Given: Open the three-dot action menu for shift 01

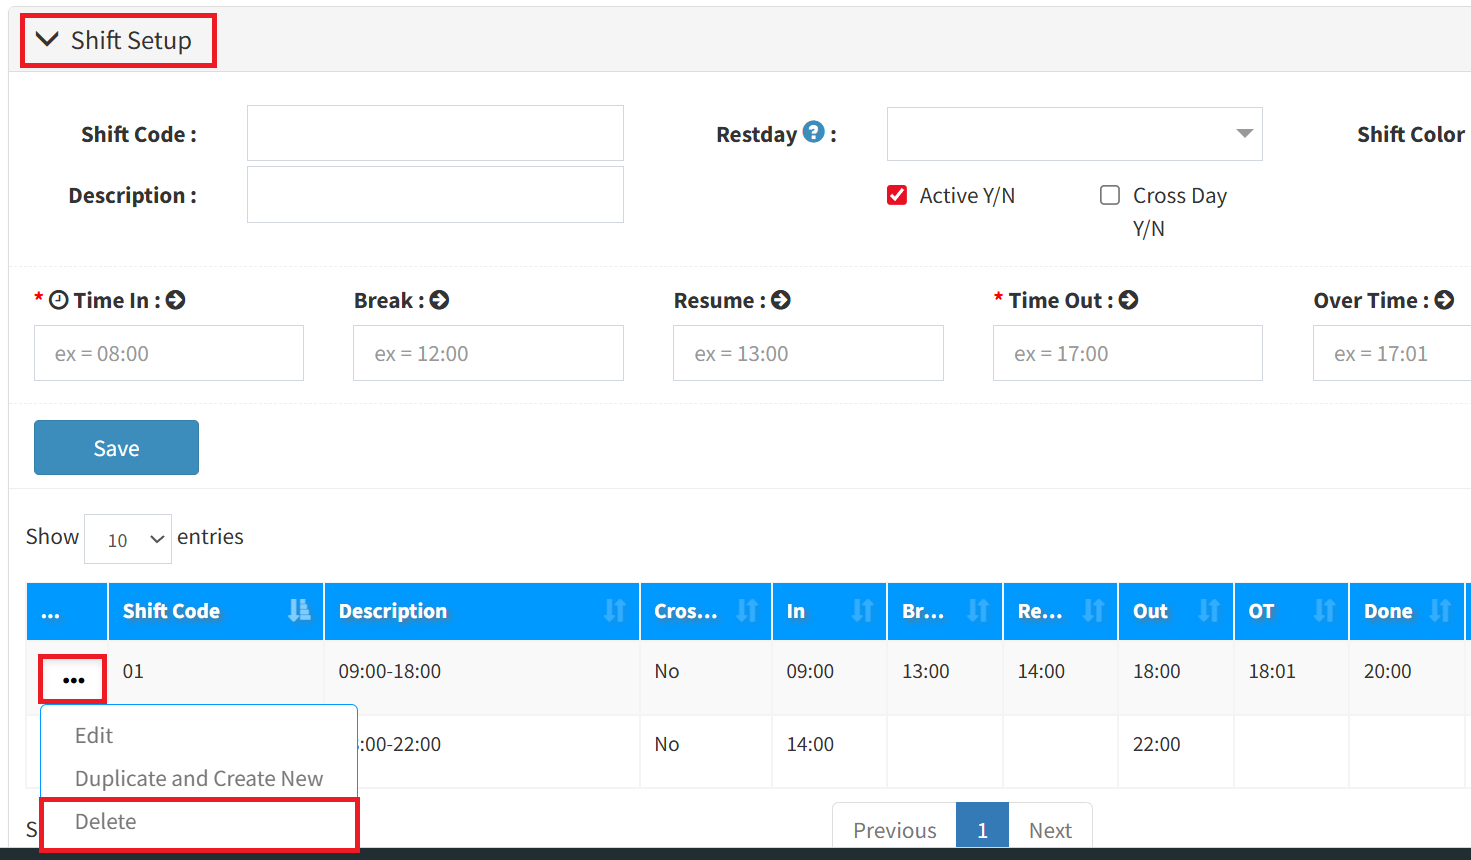Looking at the screenshot, I should (x=73, y=680).
